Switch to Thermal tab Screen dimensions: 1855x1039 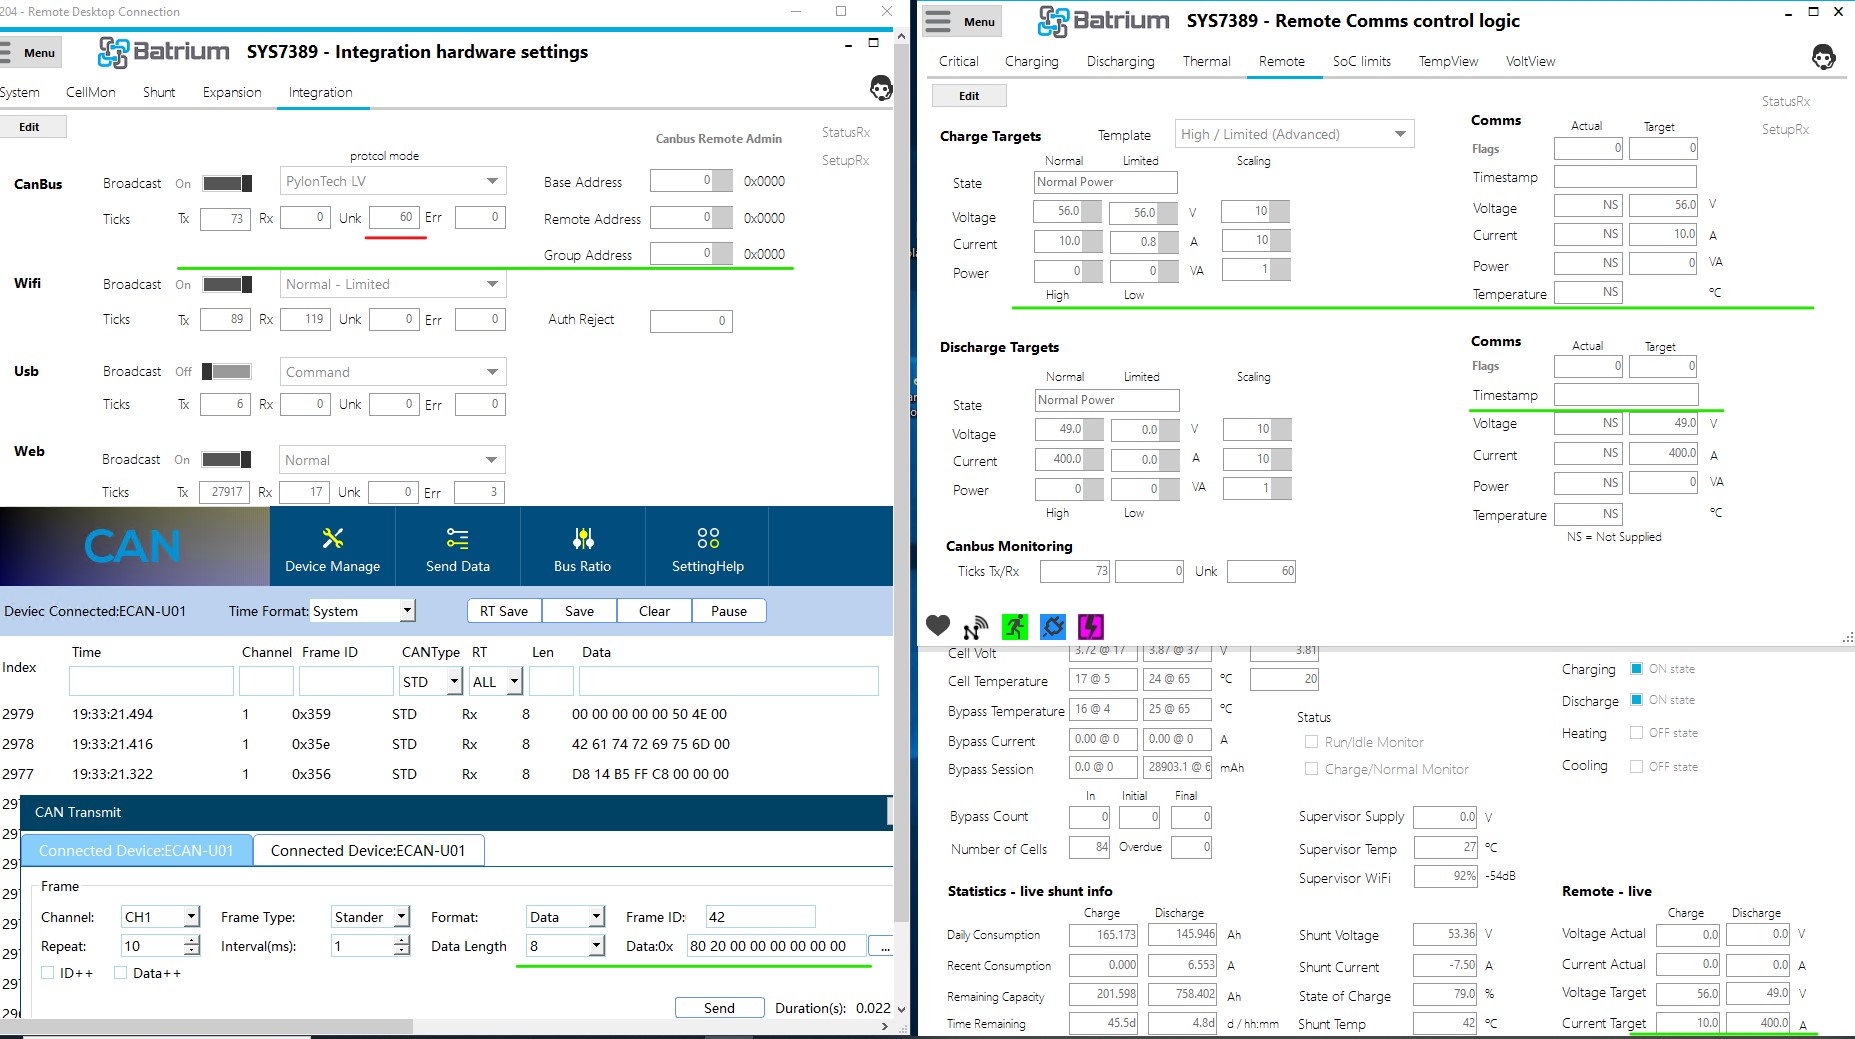pyautogui.click(x=1206, y=61)
